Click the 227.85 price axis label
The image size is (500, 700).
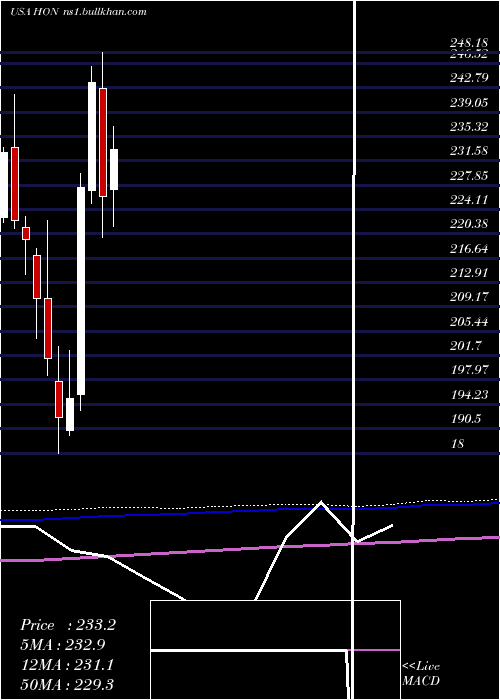pos(469,175)
